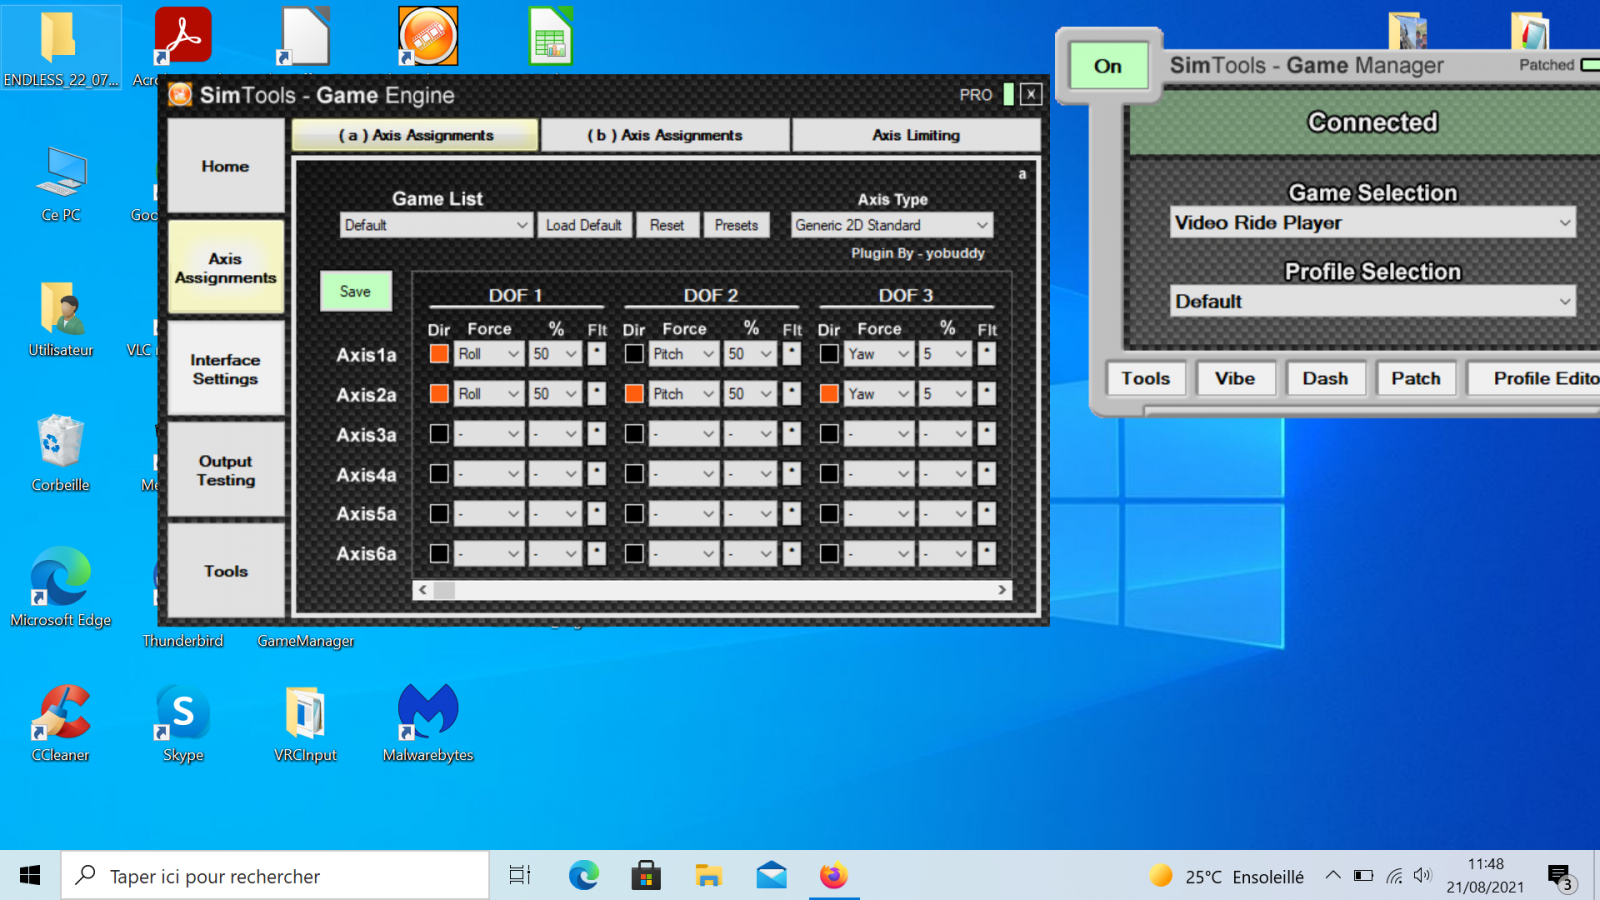
Task: Switch to the (b) Axis Assignments tab
Action: pyautogui.click(x=665, y=135)
